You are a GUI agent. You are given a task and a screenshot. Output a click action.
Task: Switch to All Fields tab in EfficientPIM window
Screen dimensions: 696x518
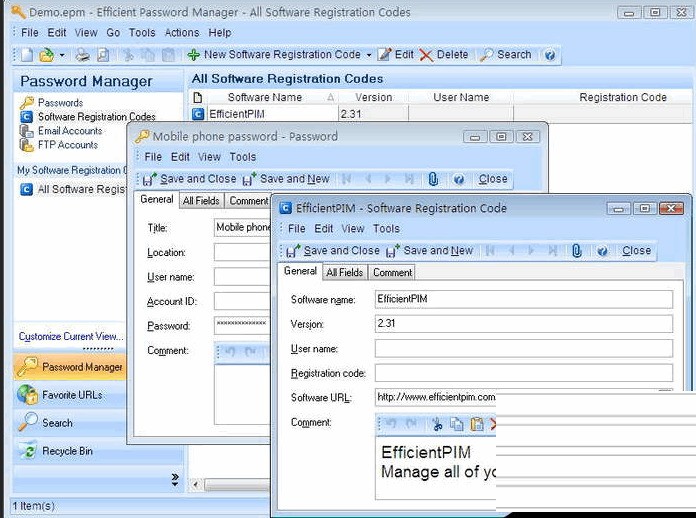coord(344,273)
